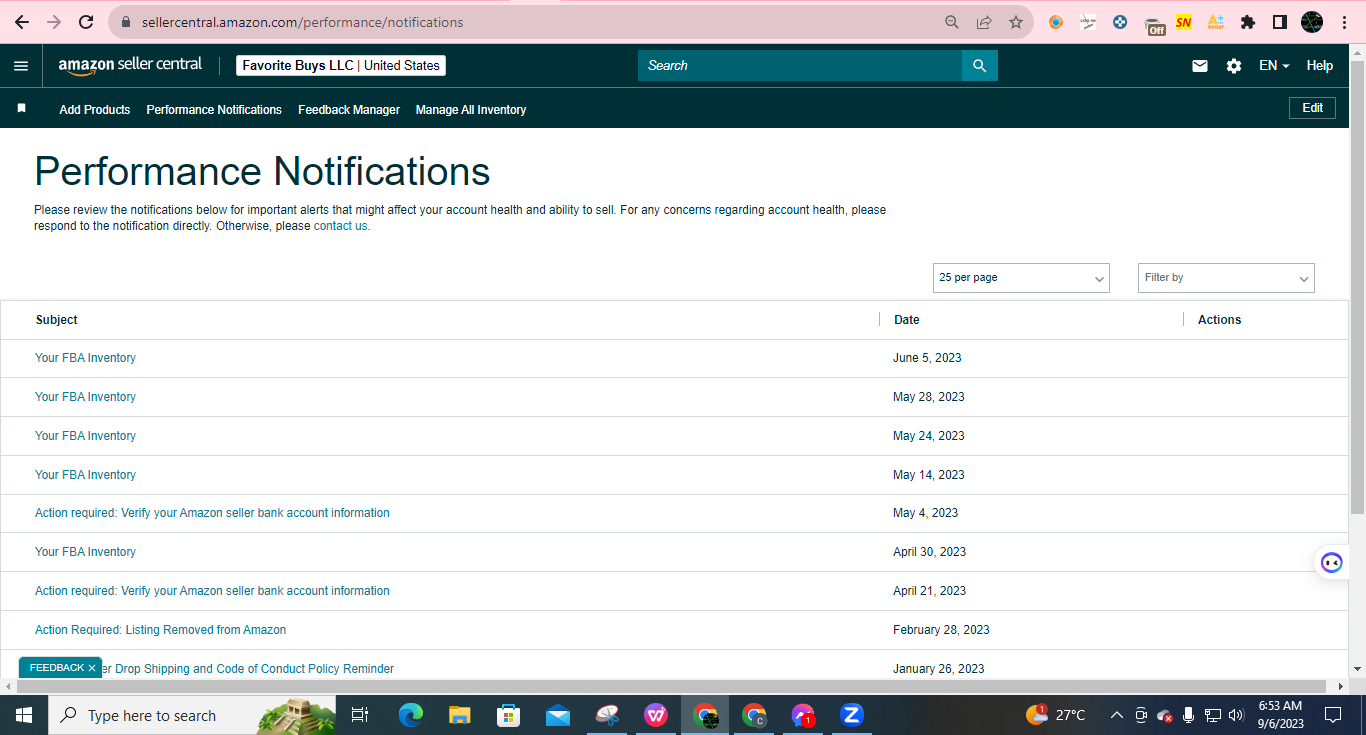Open File Explorer from the taskbar

[x=460, y=715]
